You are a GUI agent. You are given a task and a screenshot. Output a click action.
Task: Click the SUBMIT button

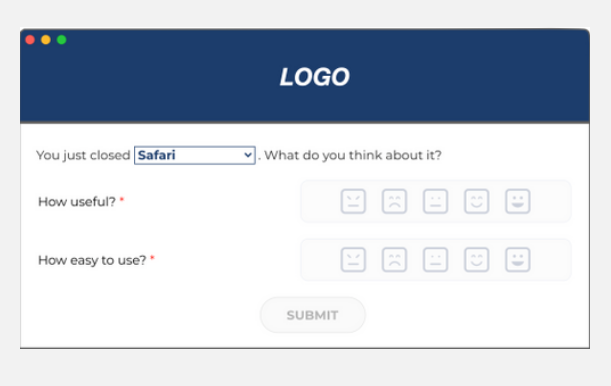click(x=313, y=315)
